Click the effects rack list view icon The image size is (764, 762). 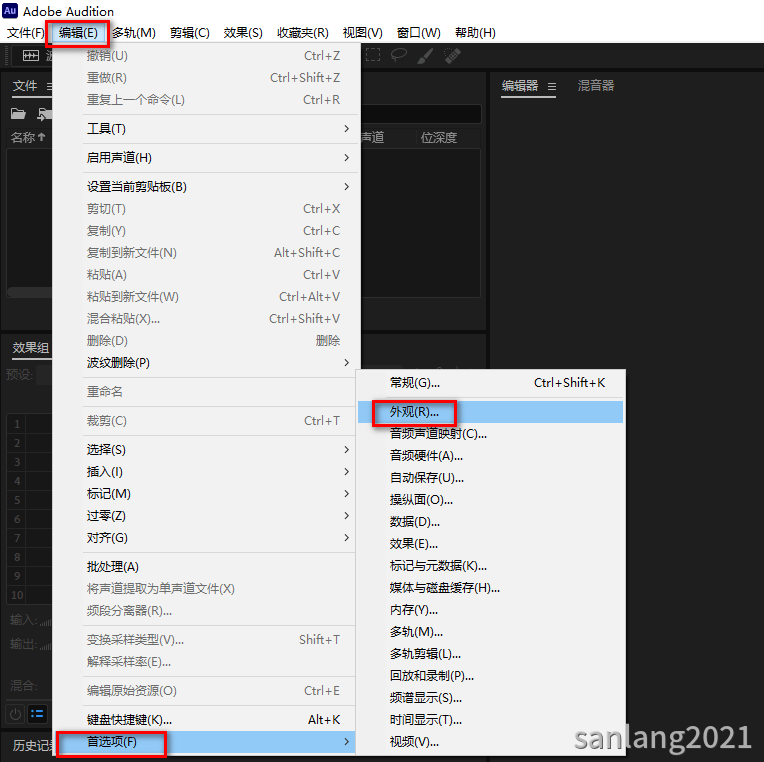pyautogui.click(x=37, y=714)
